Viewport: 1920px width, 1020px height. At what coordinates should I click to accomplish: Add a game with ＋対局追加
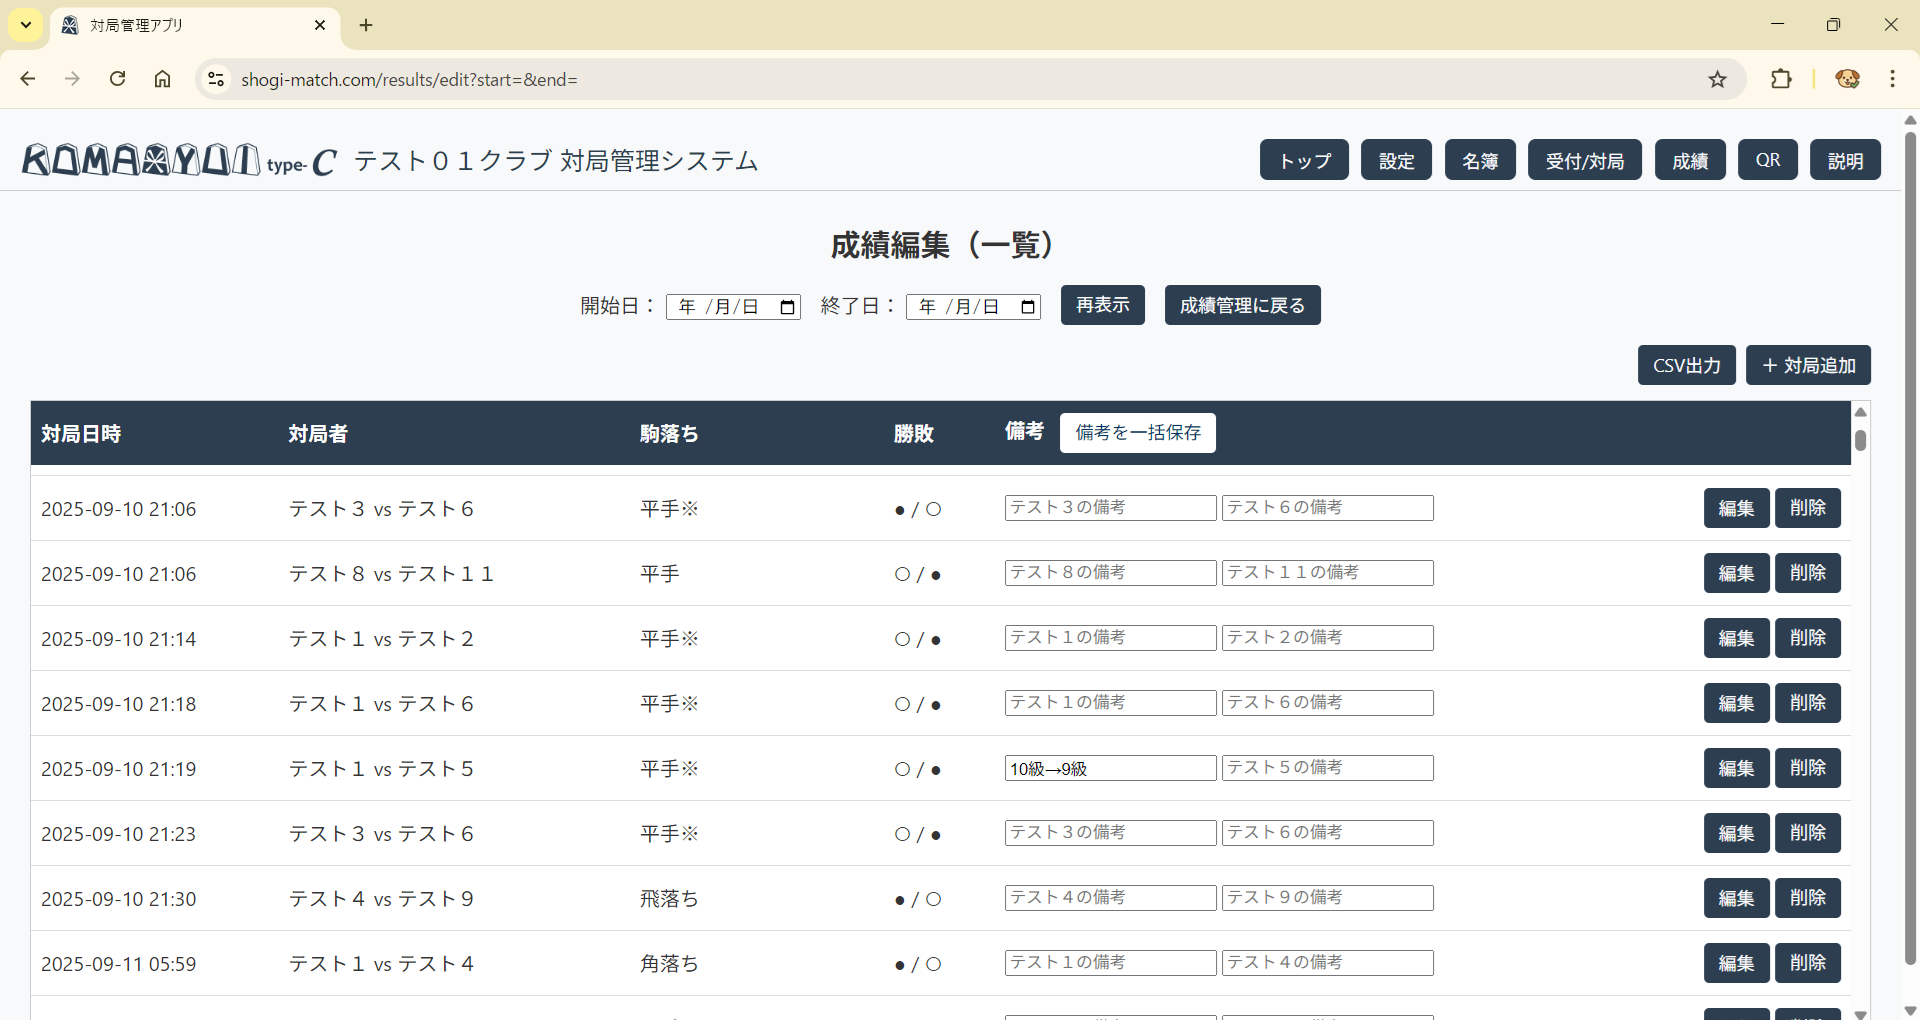coord(1808,365)
